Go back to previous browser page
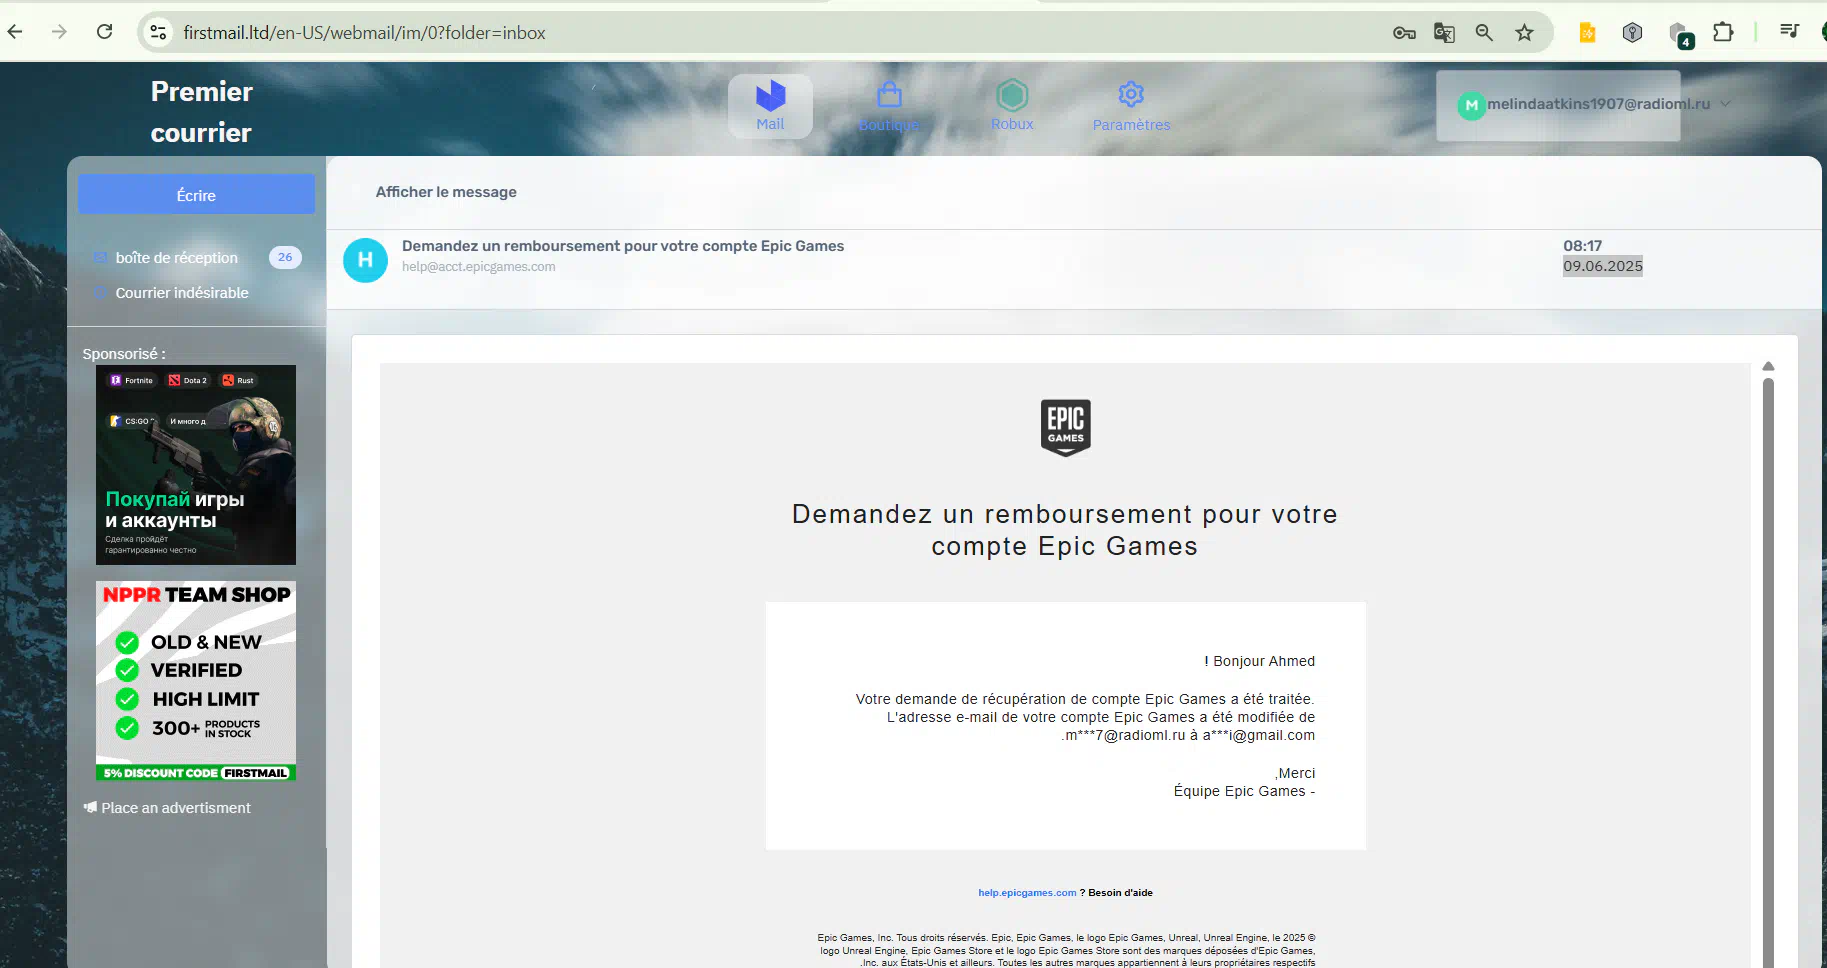The width and height of the screenshot is (1827, 968). [15, 32]
